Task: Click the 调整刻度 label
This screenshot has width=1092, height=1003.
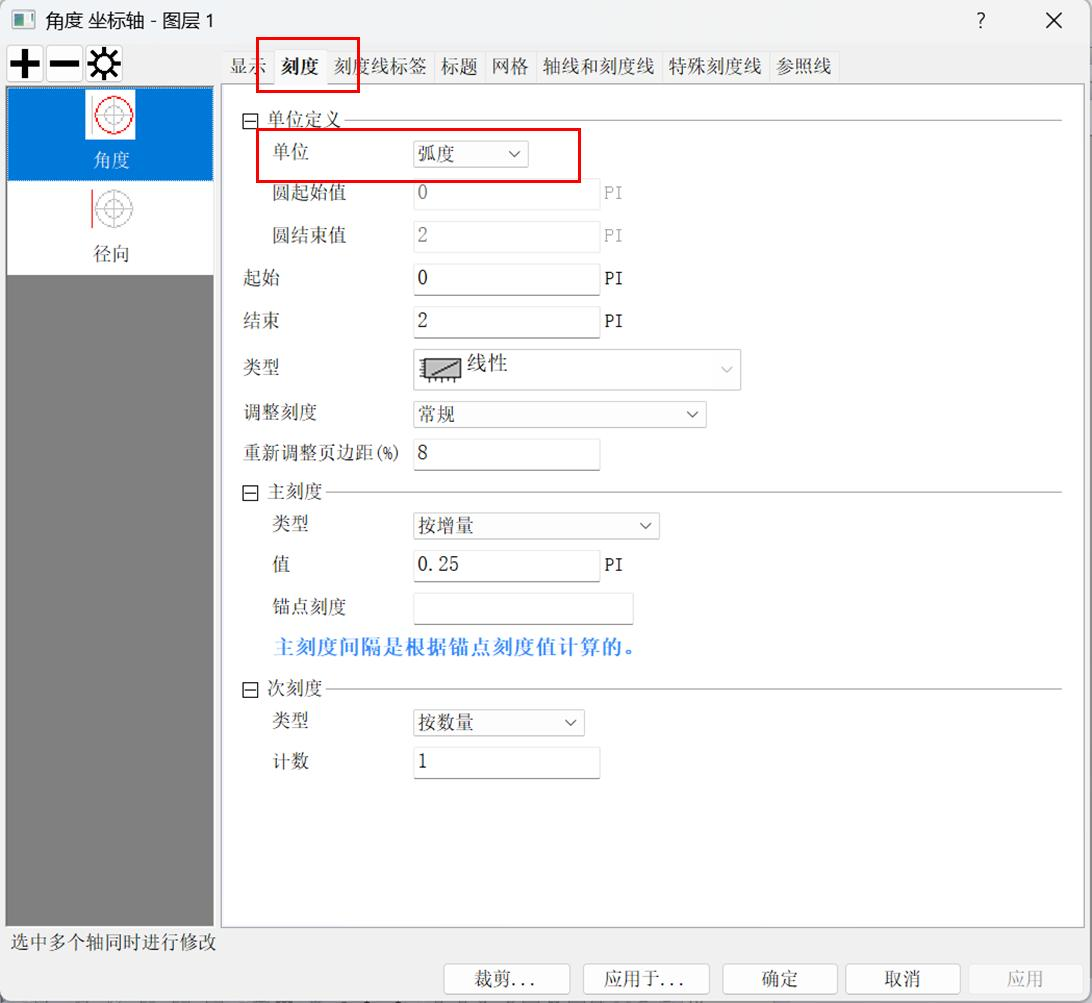Action: pyautogui.click(x=280, y=412)
